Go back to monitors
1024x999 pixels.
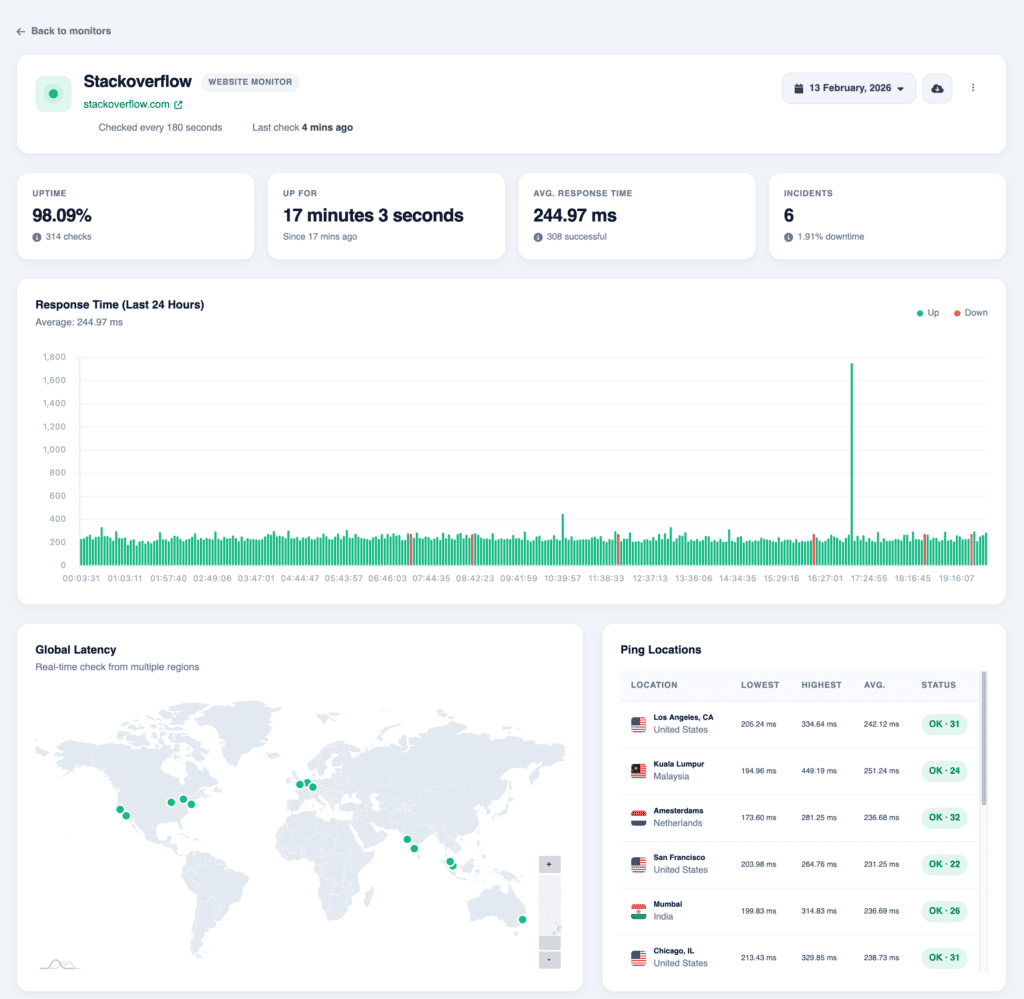63,31
